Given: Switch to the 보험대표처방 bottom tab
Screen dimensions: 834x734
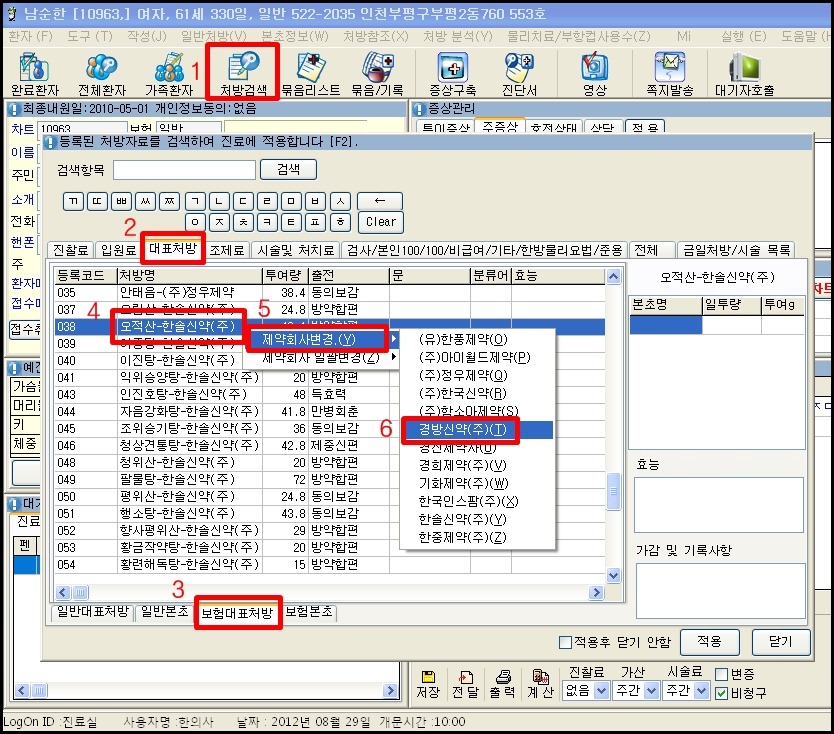Looking at the screenshot, I should 237,613.
